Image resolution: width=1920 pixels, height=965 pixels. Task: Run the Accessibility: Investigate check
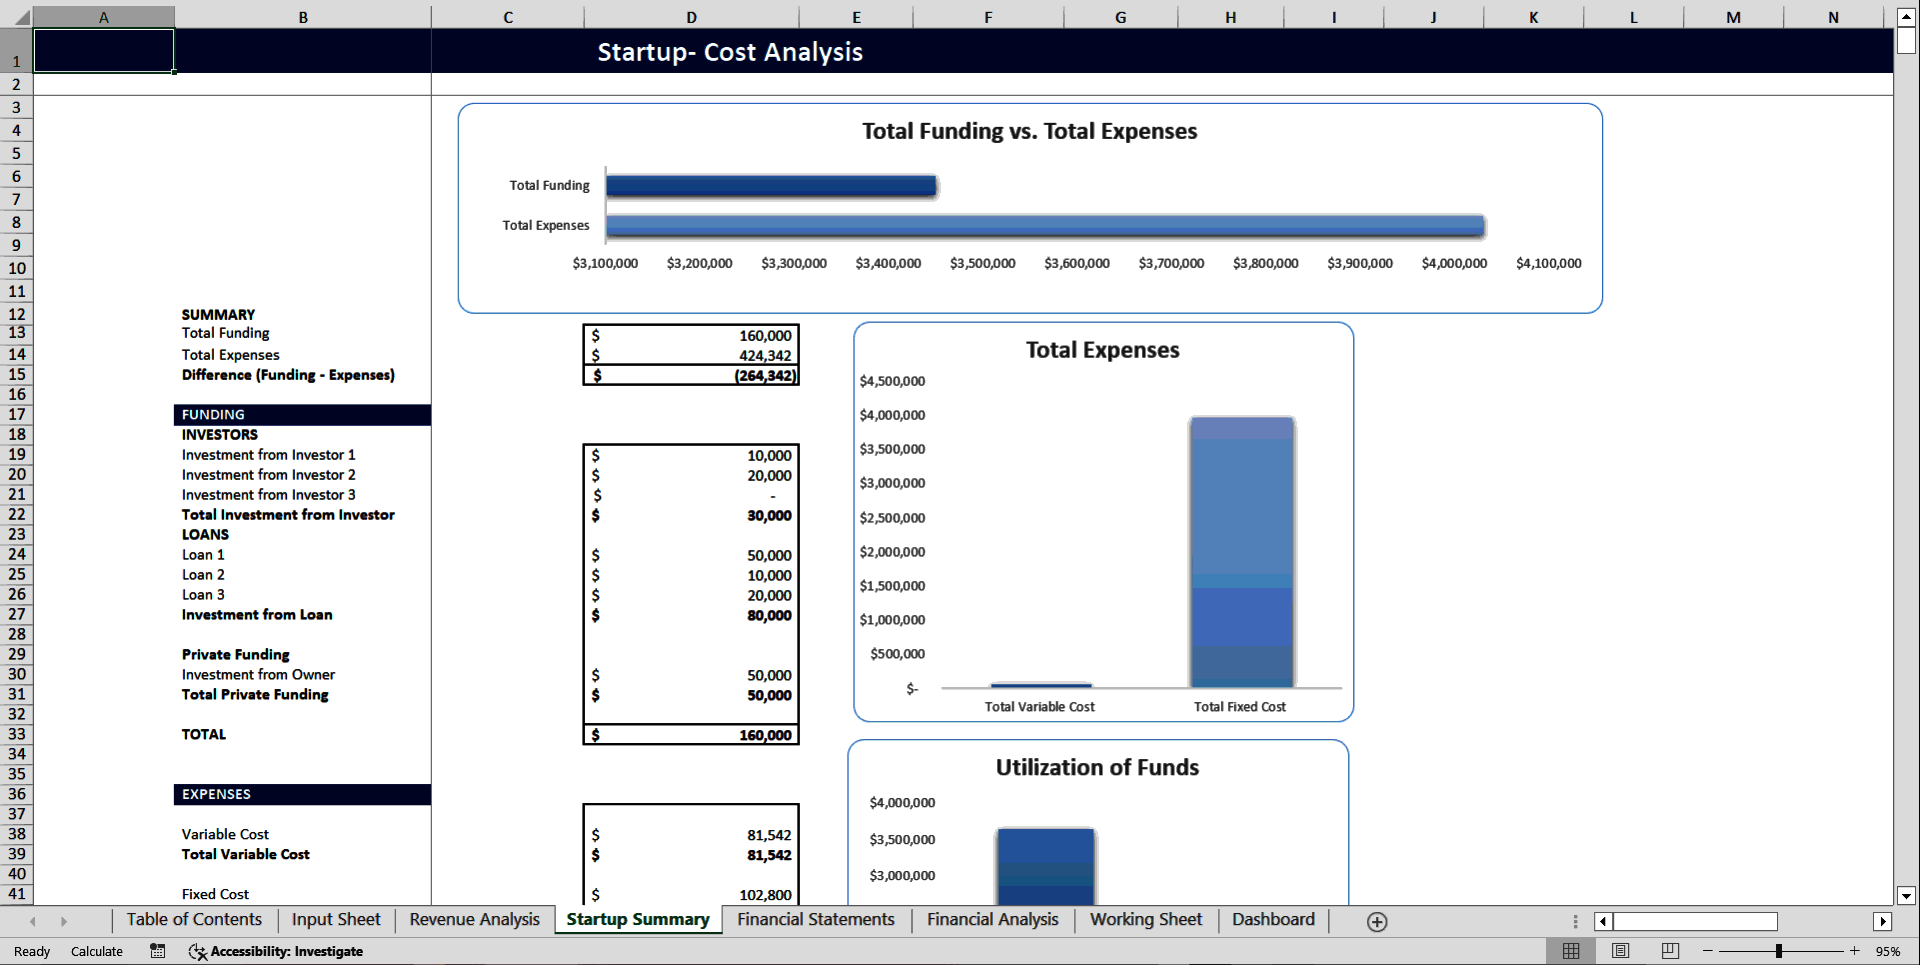coord(277,951)
